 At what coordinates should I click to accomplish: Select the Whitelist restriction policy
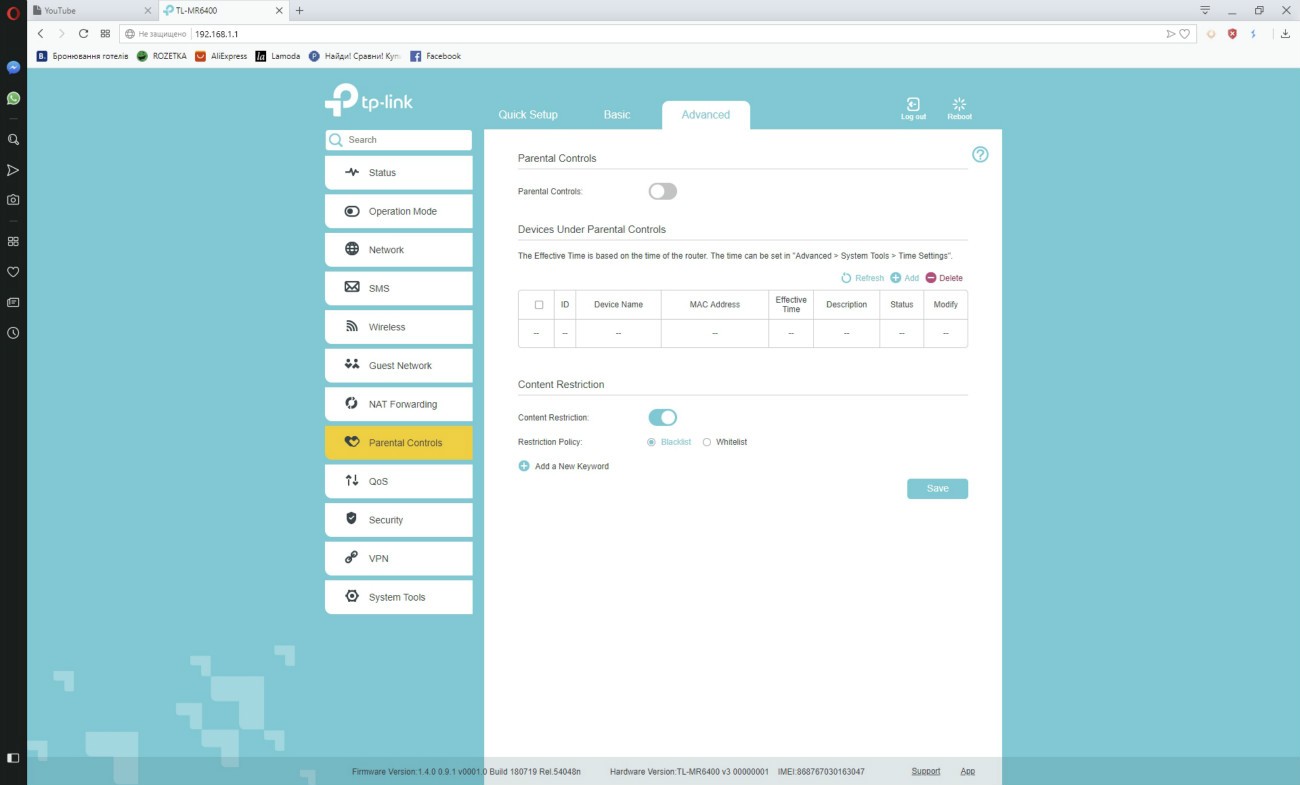707,442
